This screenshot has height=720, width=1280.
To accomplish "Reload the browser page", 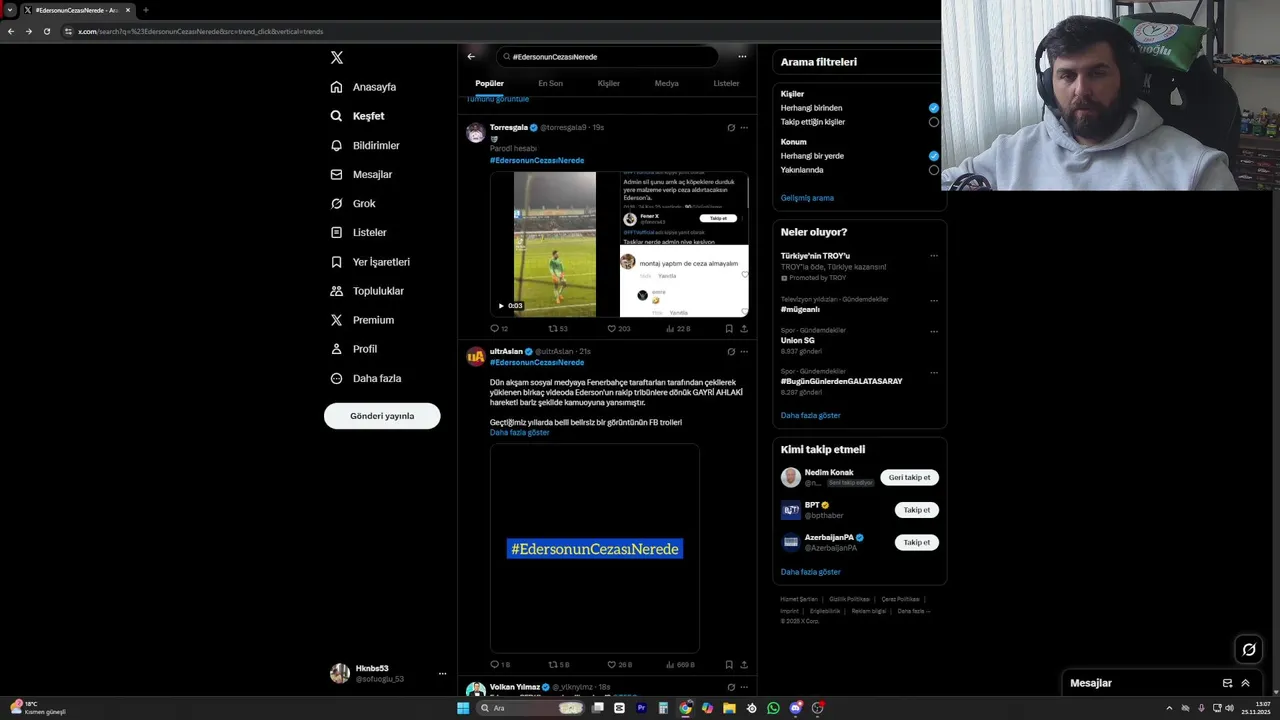I will point(46,31).
